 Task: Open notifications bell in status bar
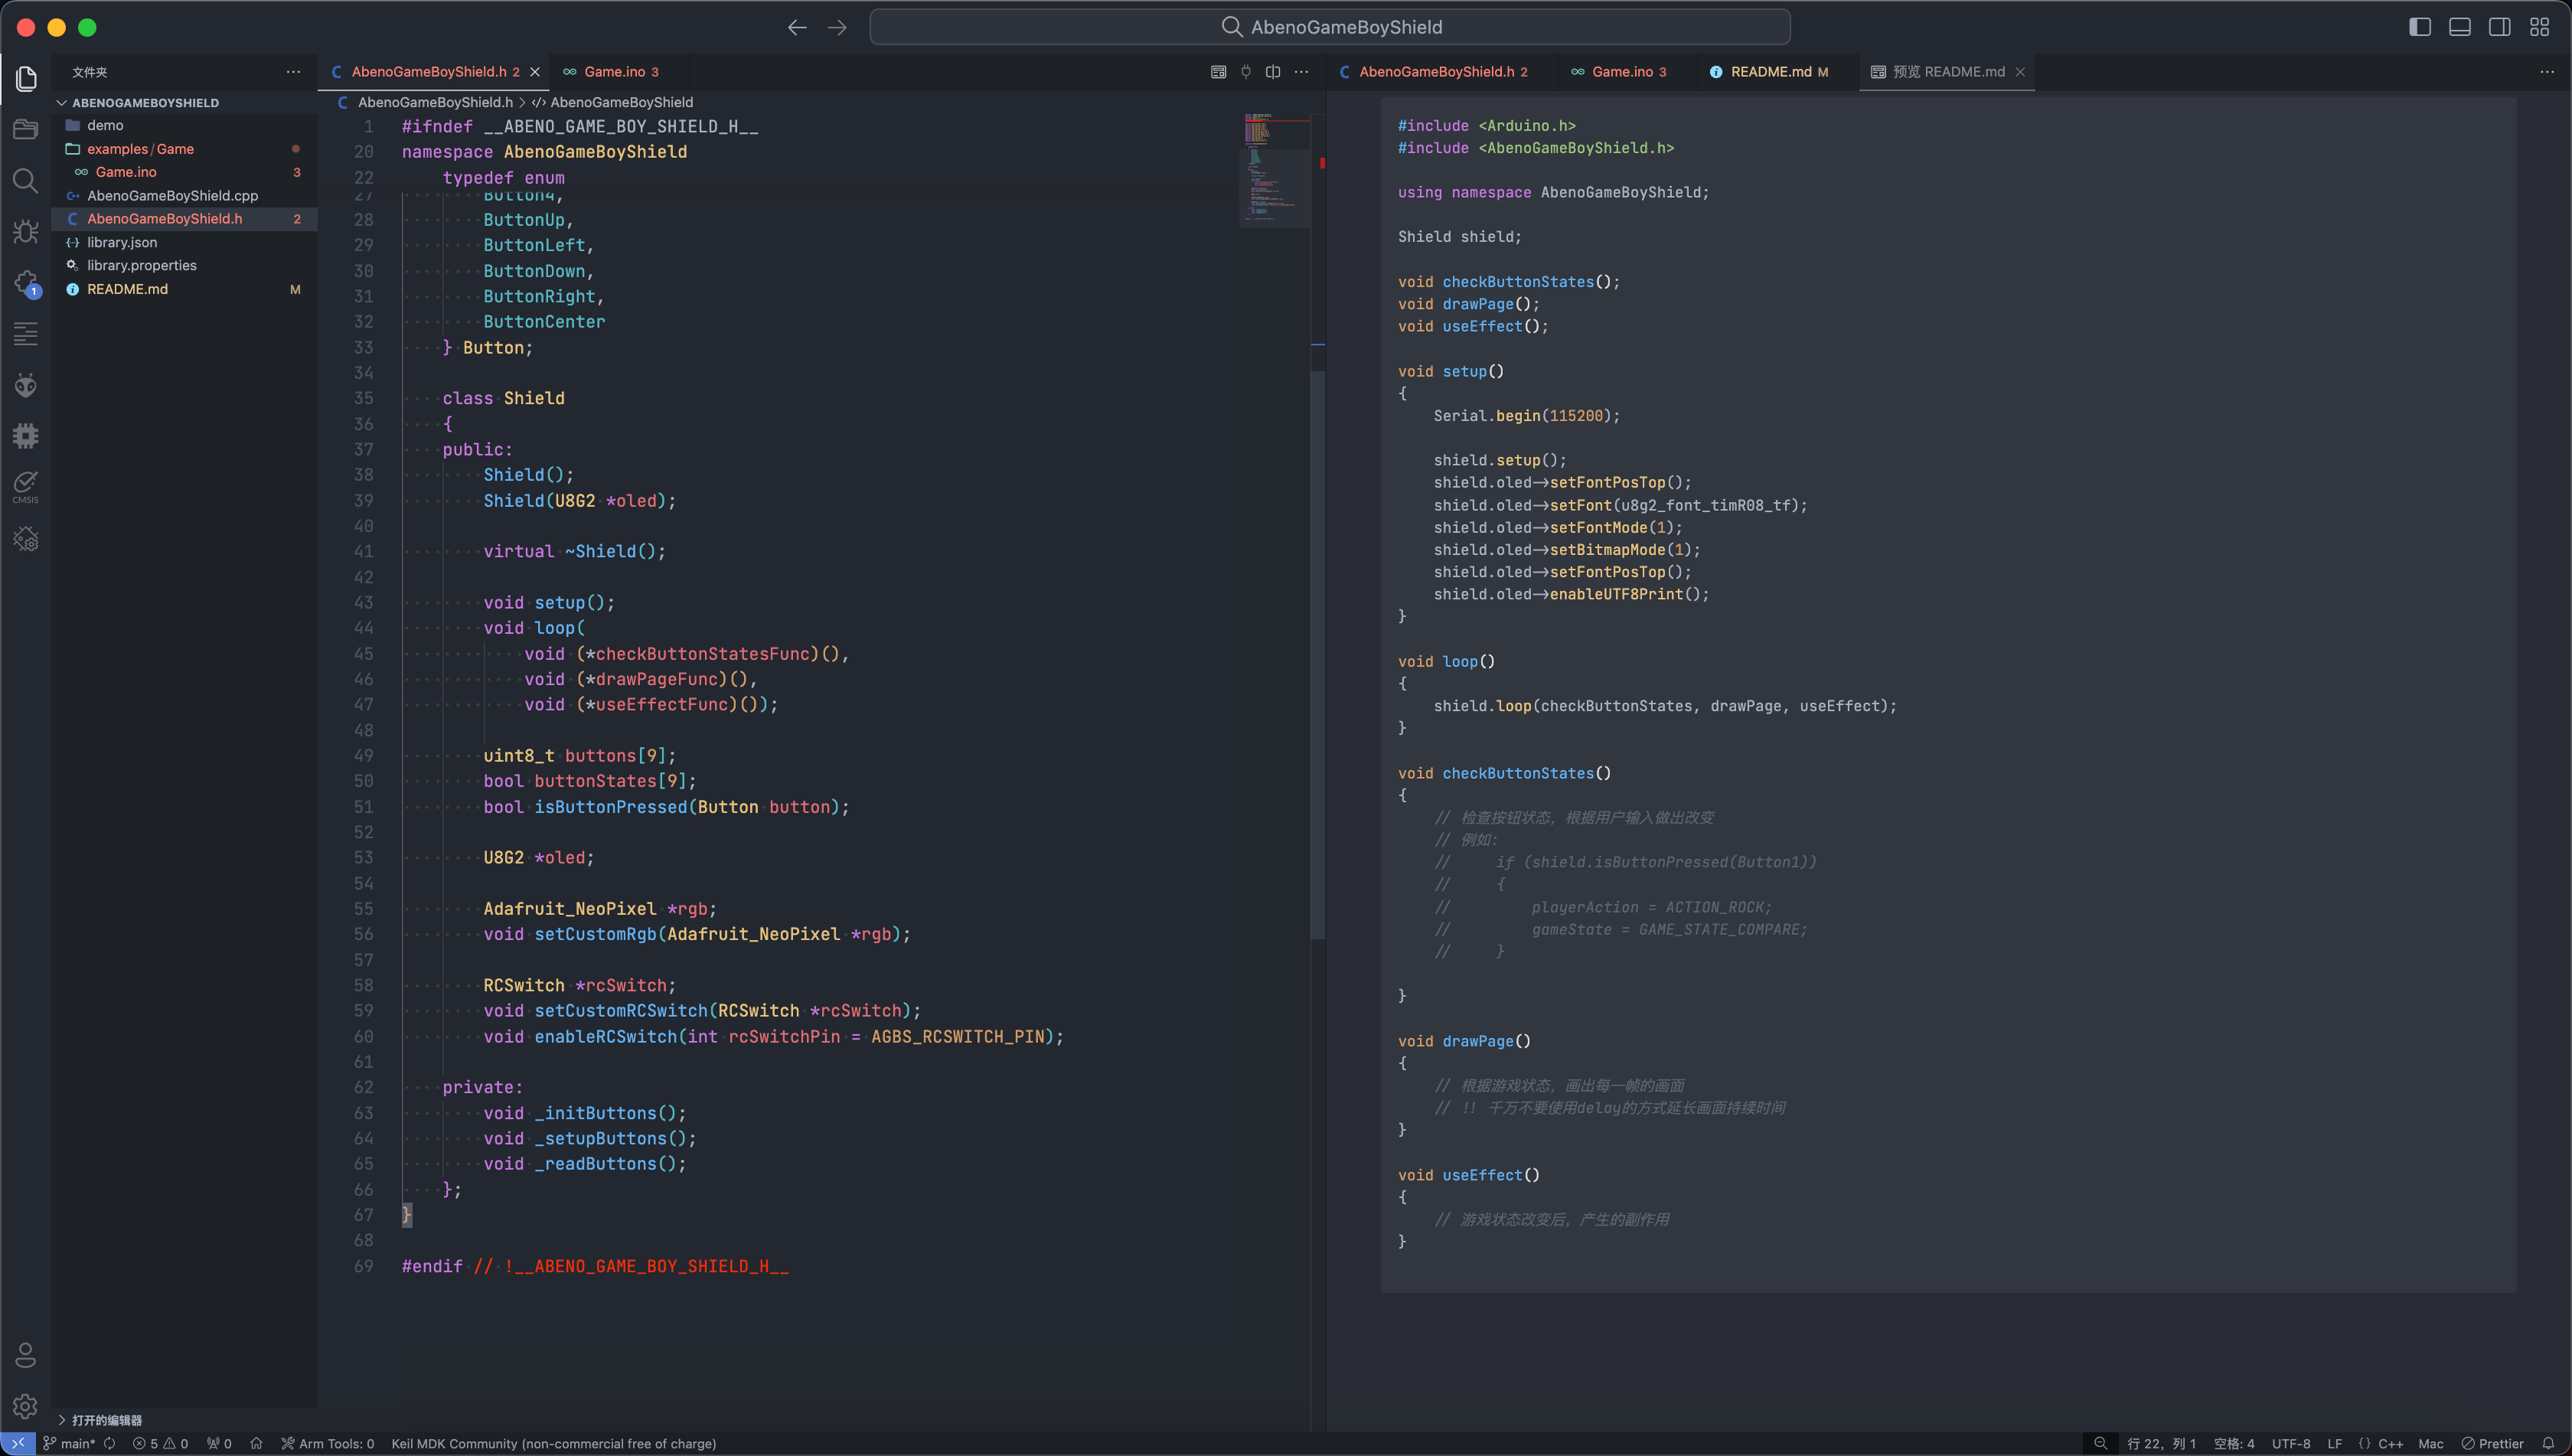pyautogui.click(x=2548, y=1443)
